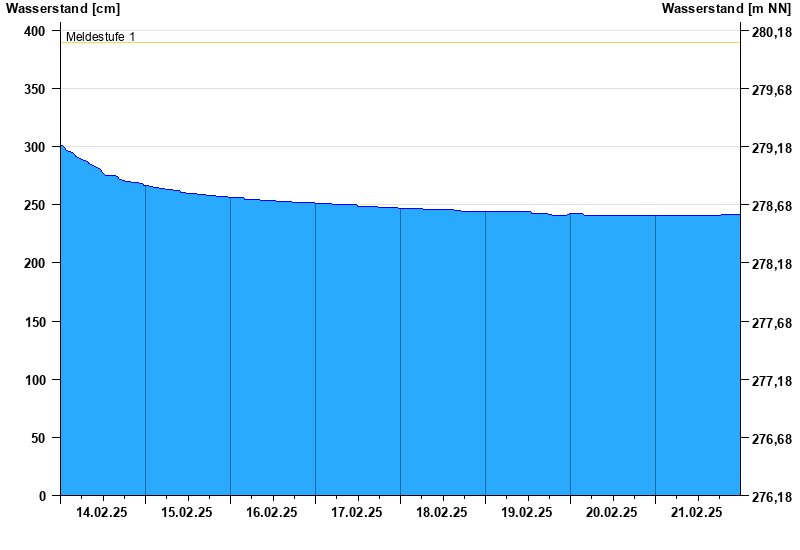Click the 278,18 value on right axis
The image size is (800, 550).
click(772, 264)
